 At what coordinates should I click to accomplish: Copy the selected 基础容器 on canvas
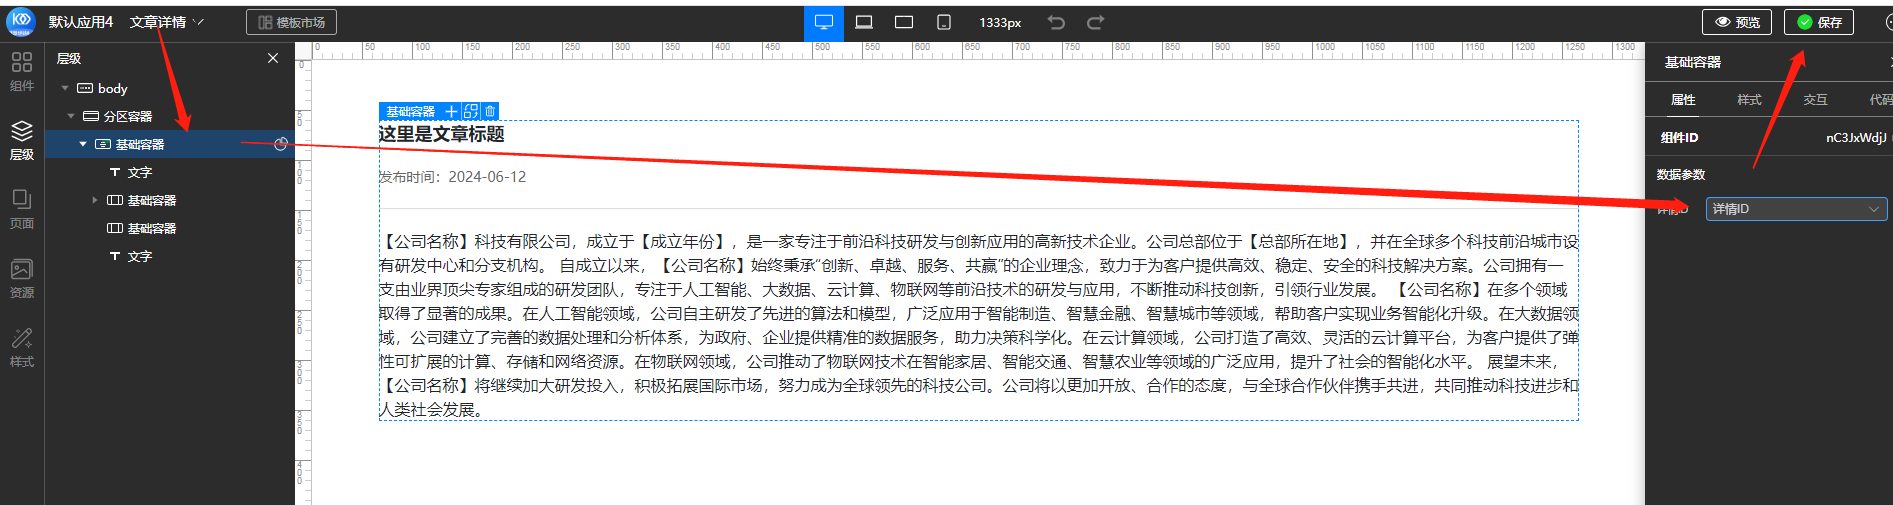point(471,111)
